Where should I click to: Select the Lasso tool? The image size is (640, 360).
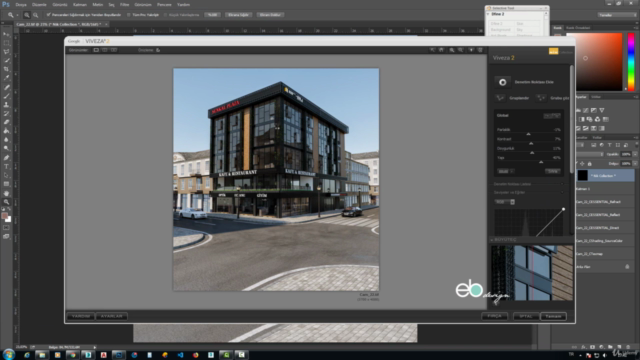(x=6, y=52)
